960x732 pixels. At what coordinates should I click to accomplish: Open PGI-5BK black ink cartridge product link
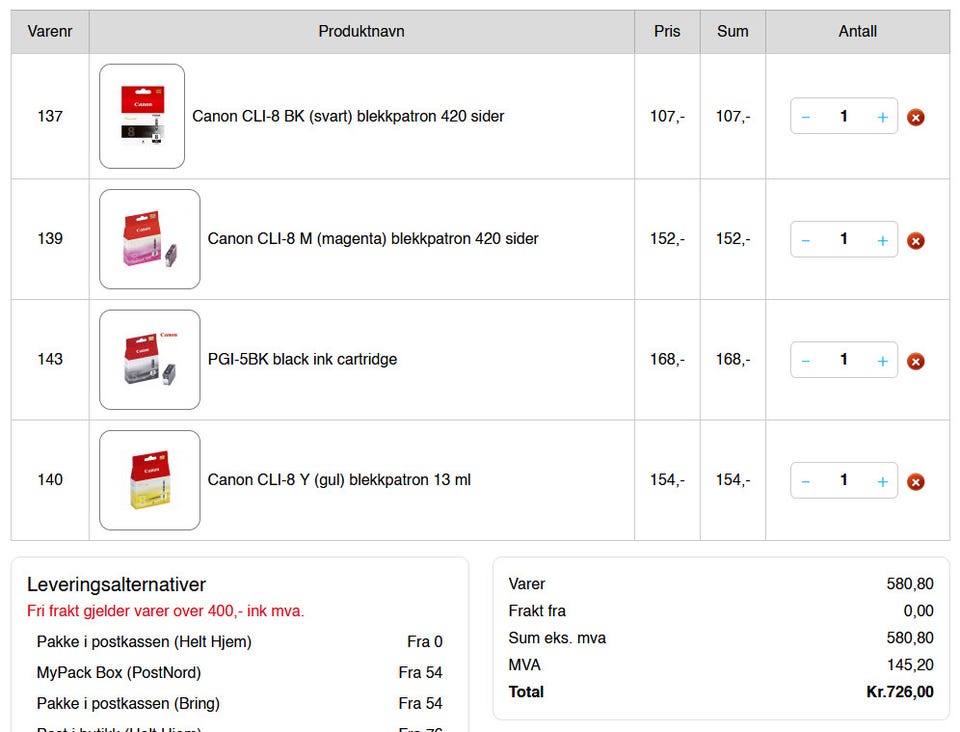[x=302, y=359]
